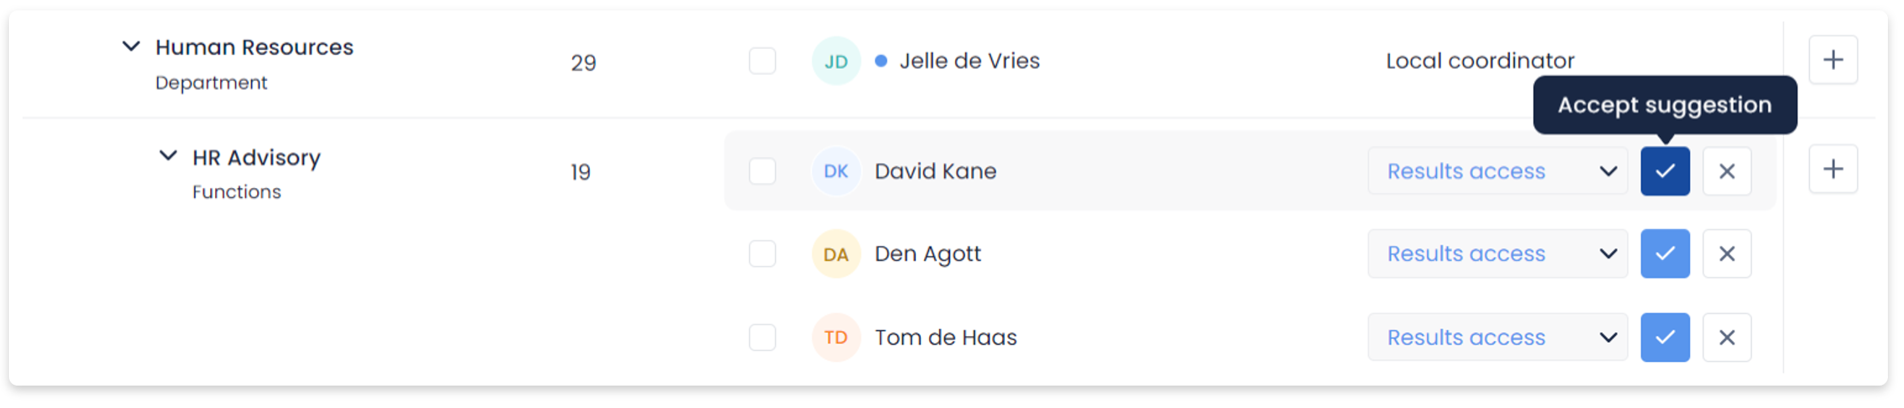
Task: Add person to Human Resources with plus
Action: (x=1833, y=60)
